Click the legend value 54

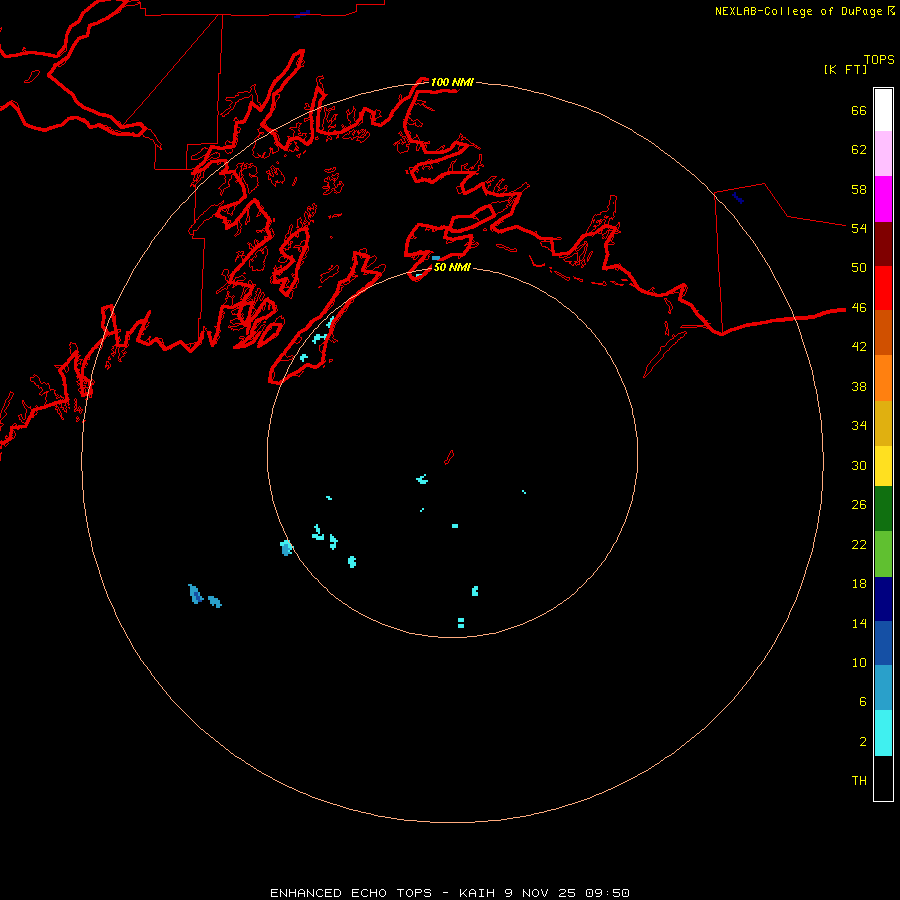859,228
